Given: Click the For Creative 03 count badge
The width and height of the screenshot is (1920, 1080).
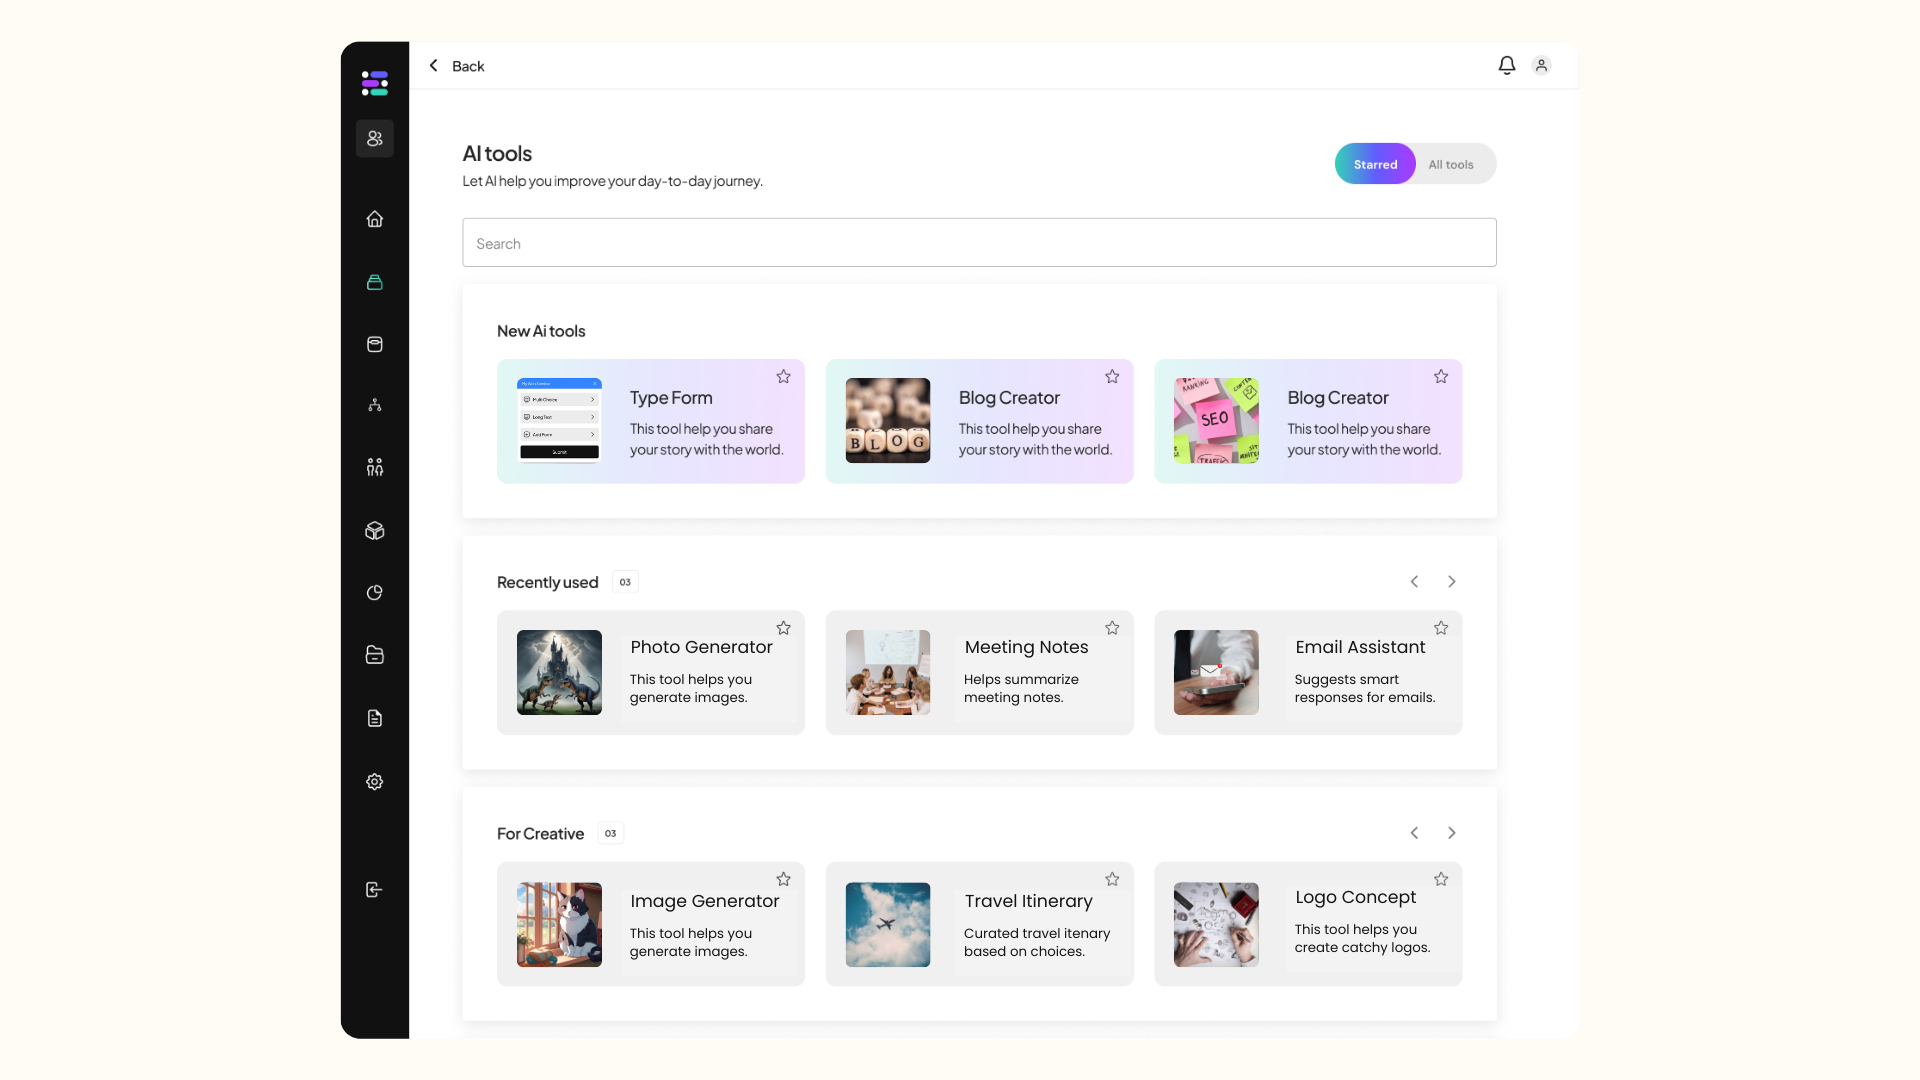Looking at the screenshot, I should pos(611,833).
